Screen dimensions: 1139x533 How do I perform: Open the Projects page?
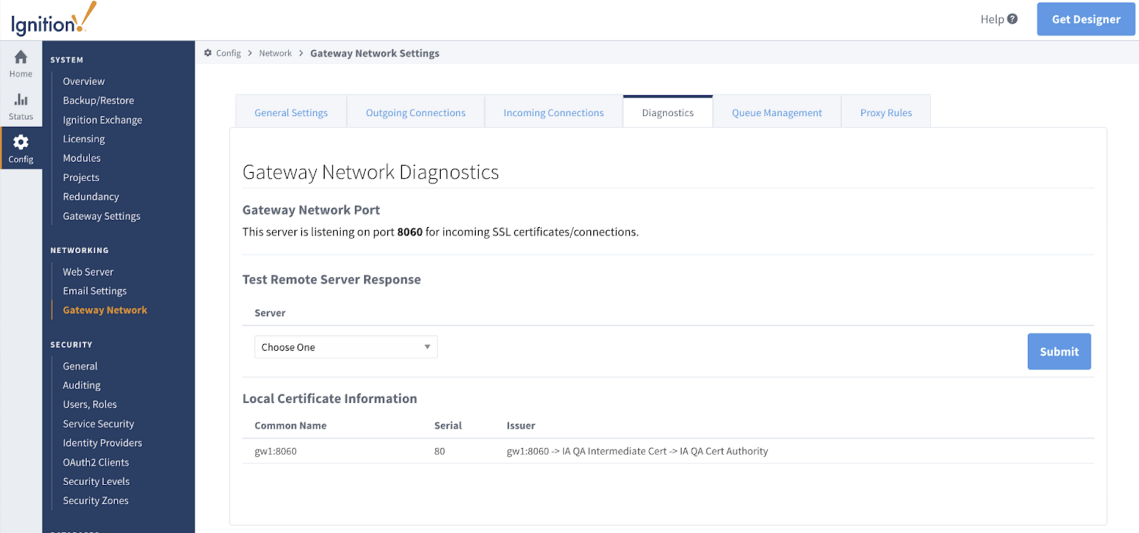coord(81,177)
